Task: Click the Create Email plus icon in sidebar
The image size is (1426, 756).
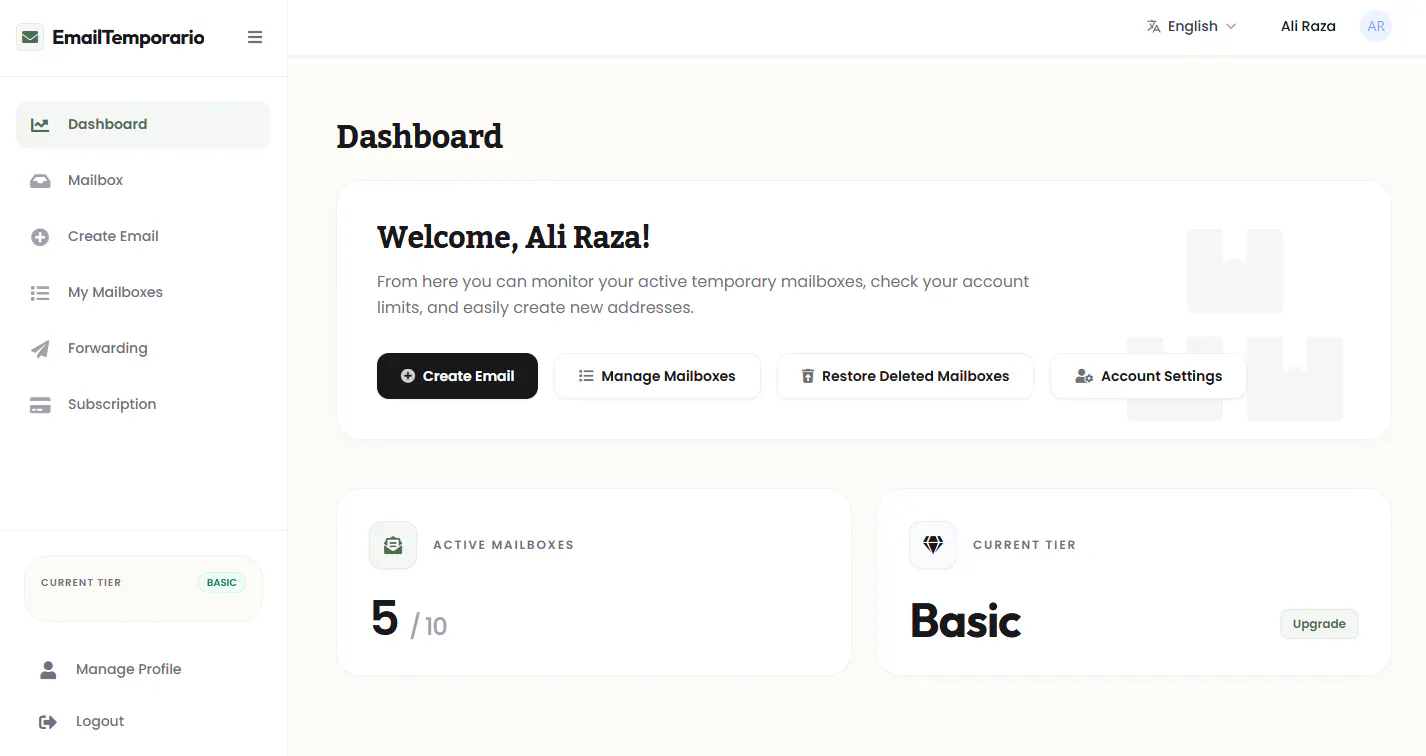Action: 40,237
